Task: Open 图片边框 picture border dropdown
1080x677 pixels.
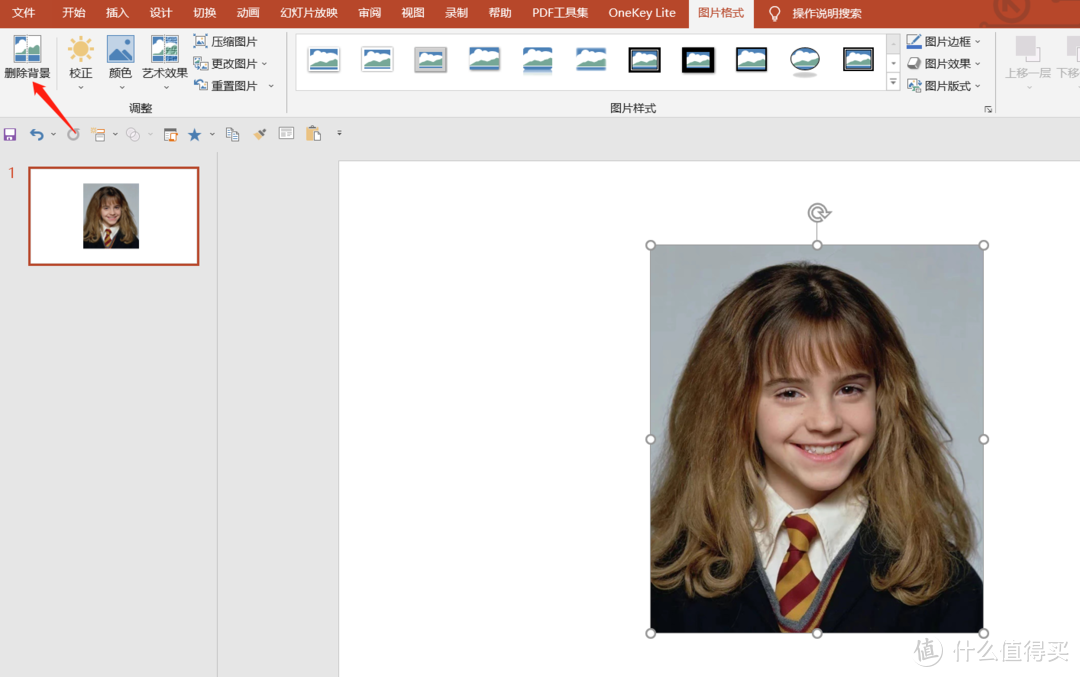Action: [x=943, y=41]
